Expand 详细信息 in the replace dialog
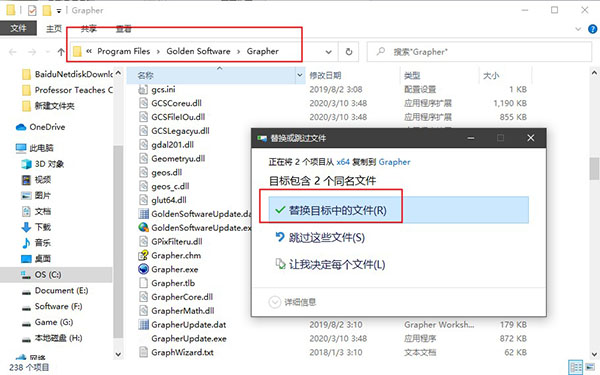This screenshot has width=600, height=375. tap(292, 302)
